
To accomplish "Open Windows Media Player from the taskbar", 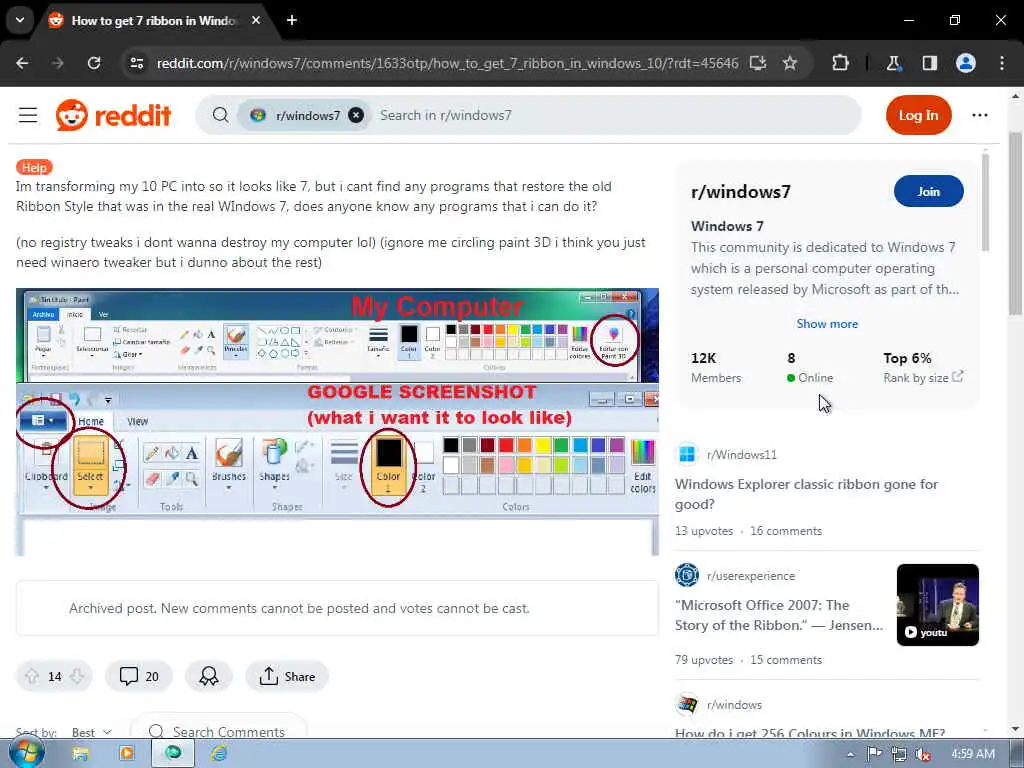I will [x=126, y=754].
